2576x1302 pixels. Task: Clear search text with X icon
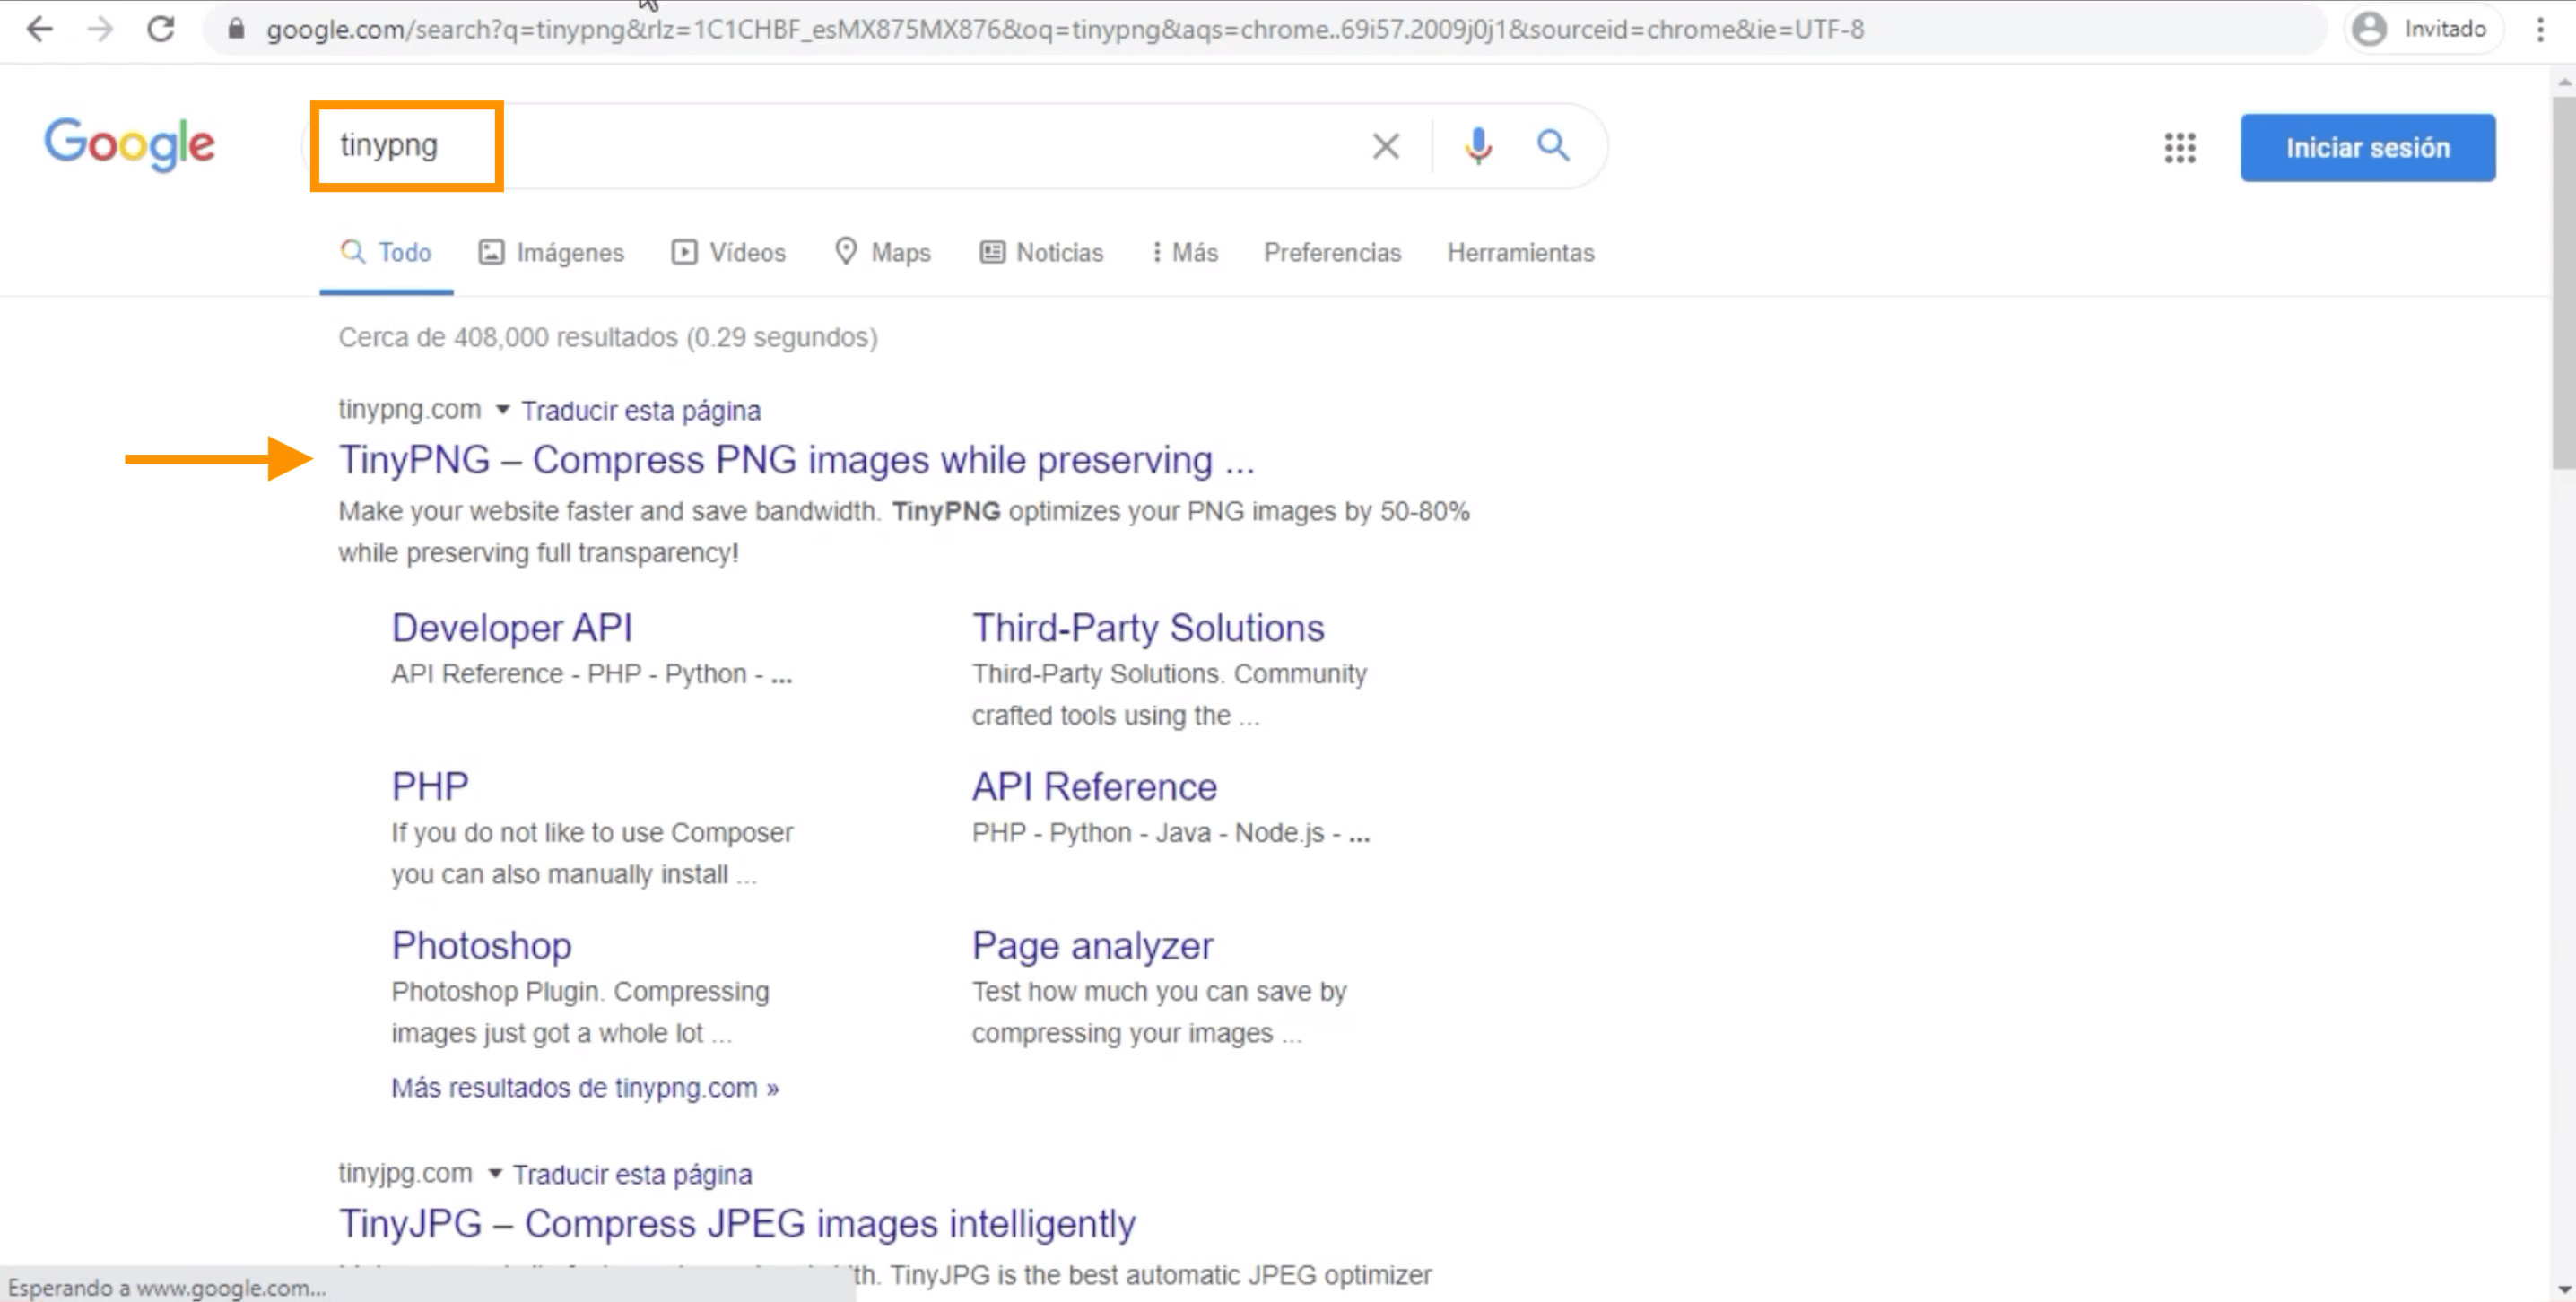tap(1385, 147)
